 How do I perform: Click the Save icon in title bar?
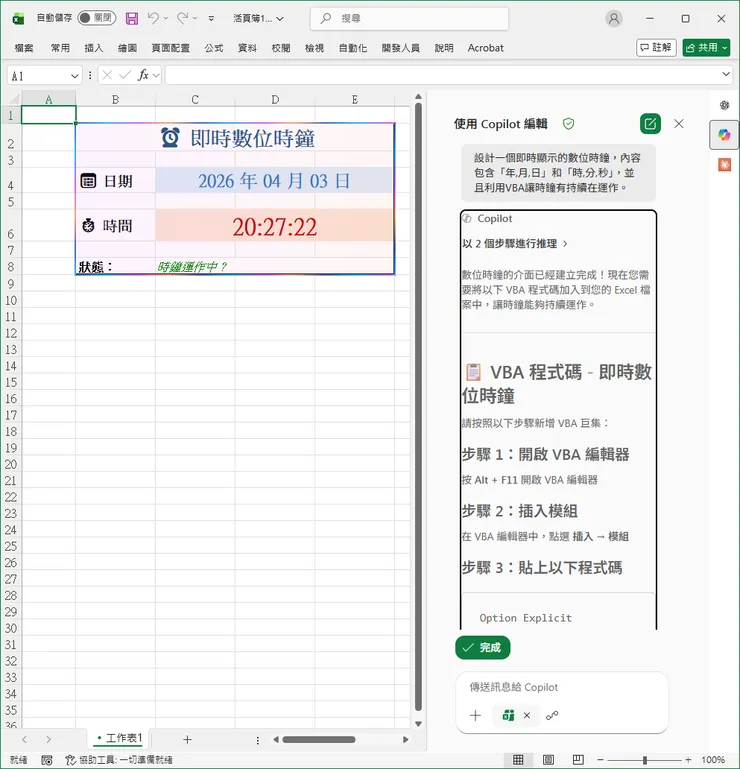132,19
